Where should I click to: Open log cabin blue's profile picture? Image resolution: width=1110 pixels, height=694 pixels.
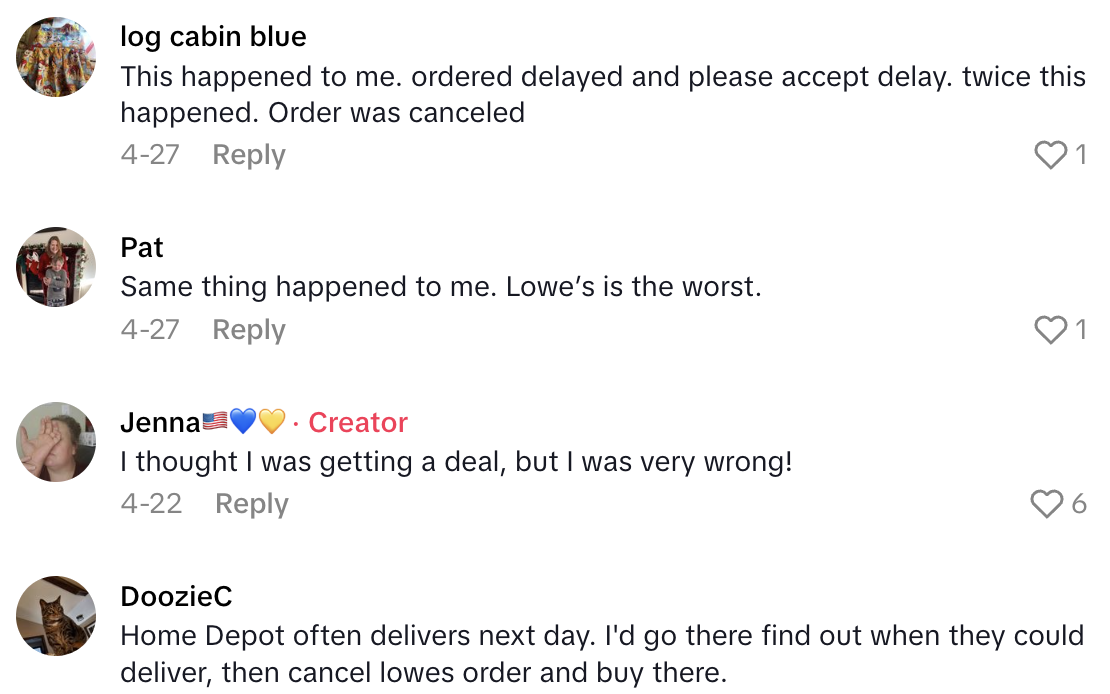click(x=56, y=57)
